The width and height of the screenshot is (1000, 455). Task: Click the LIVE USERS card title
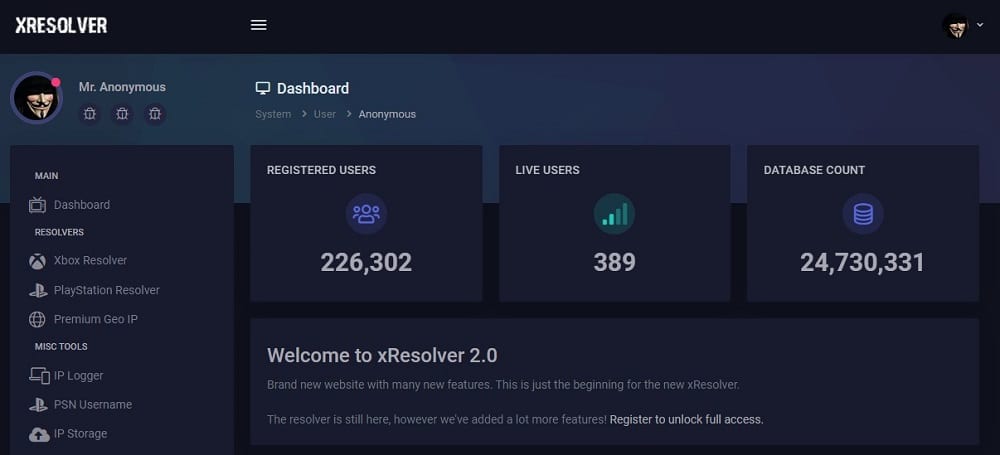(x=547, y=170)
